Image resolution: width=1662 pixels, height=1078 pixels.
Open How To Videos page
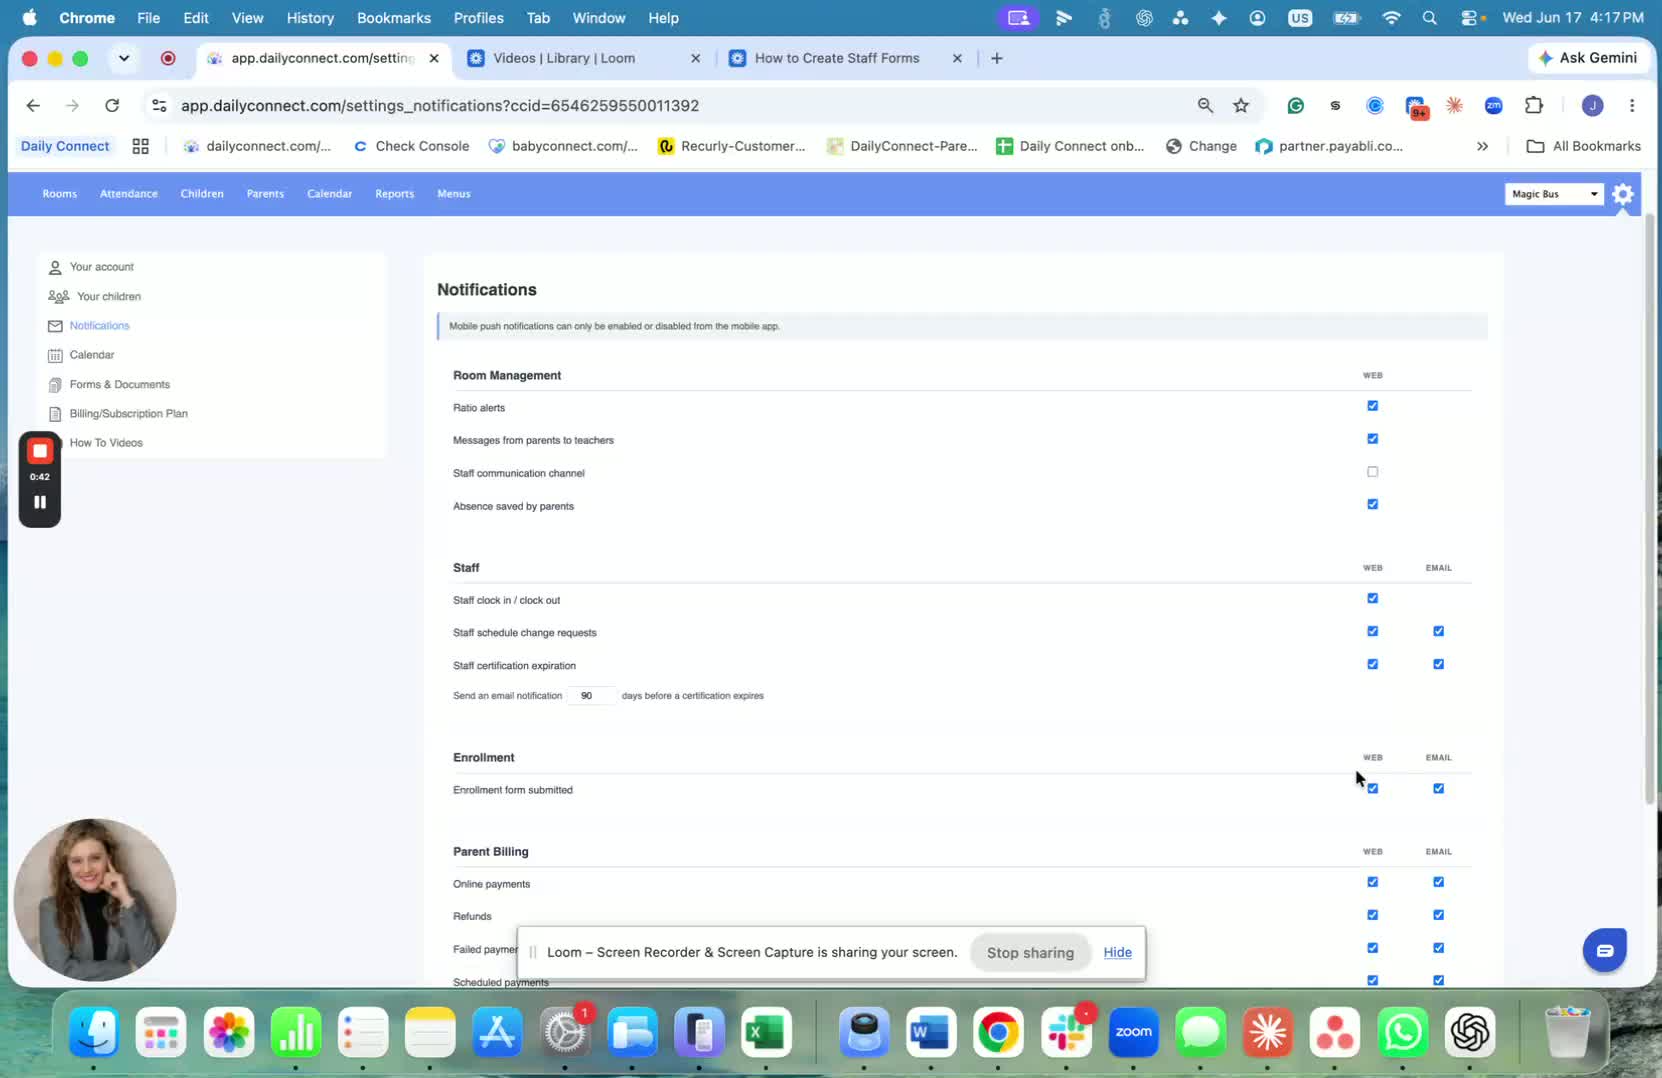coord(106,442)
